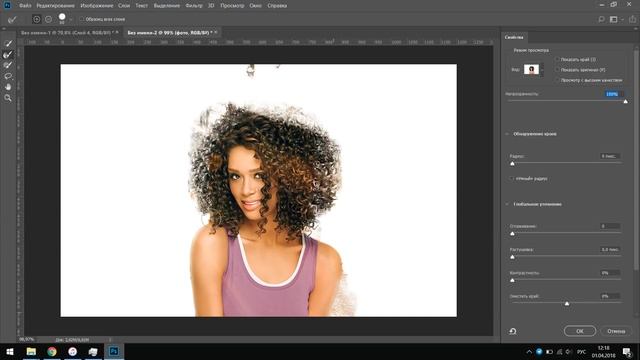Image resolution: width=640 pixels, height=360 pixels.
Task: Open the workspace switcher dropdown arrow
Action: point(622,19)
